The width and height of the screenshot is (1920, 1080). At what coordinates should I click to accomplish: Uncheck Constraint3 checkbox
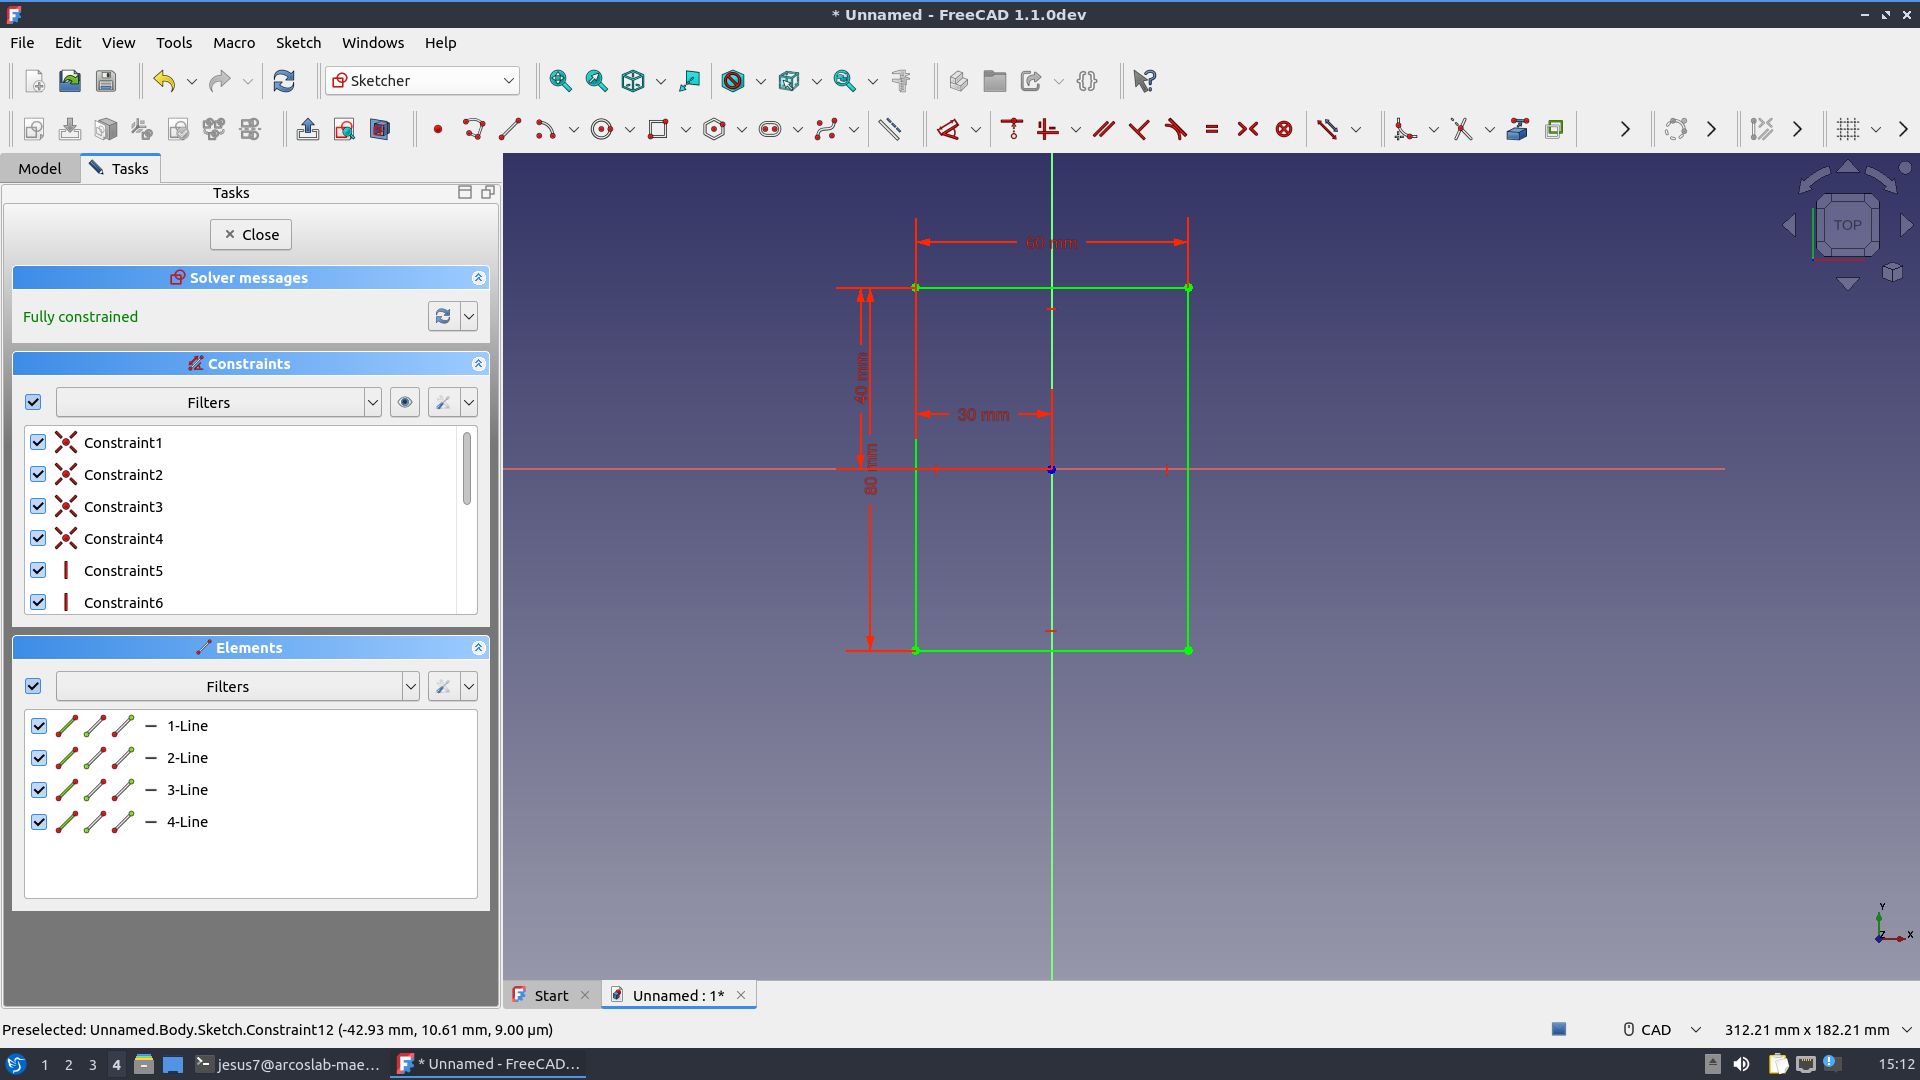pyautogui.click(x=38, y=506)
